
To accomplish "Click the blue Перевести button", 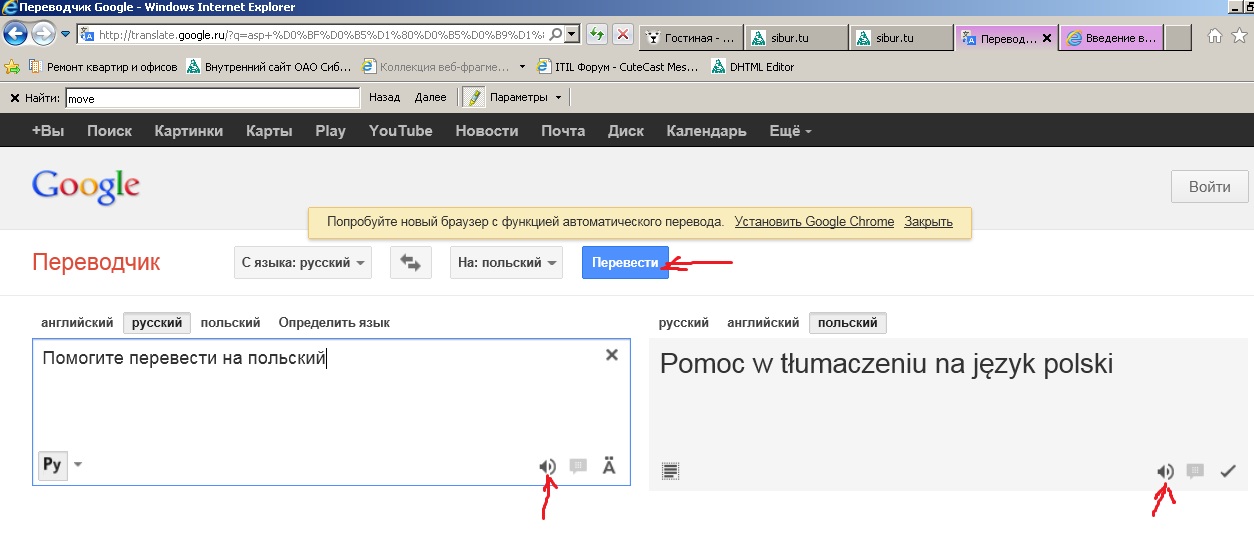I will click(625, 263).
